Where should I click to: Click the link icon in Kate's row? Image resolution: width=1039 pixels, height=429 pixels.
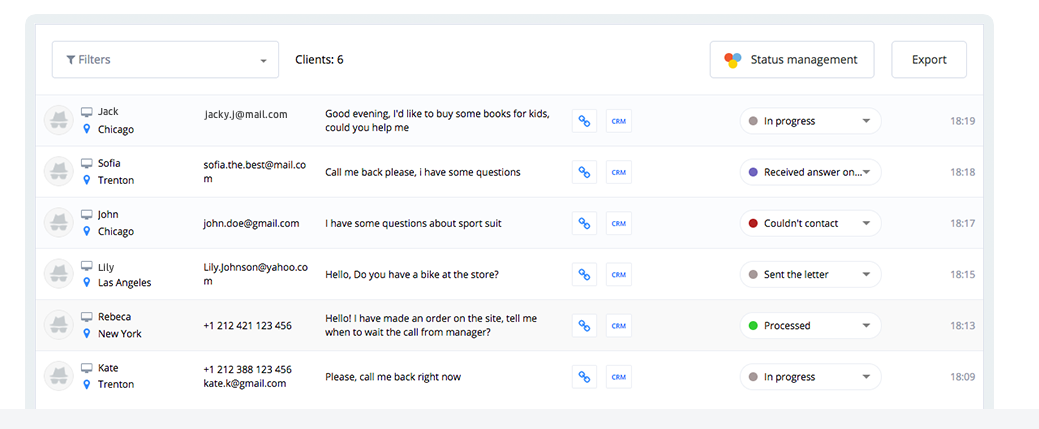point(584,377)
